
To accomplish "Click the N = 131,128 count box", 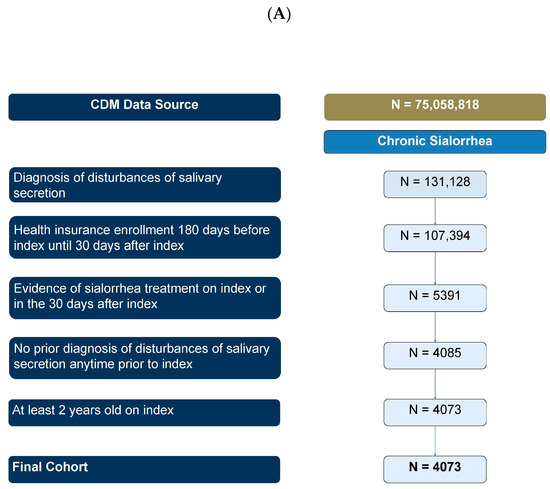I will coord(435,184).
